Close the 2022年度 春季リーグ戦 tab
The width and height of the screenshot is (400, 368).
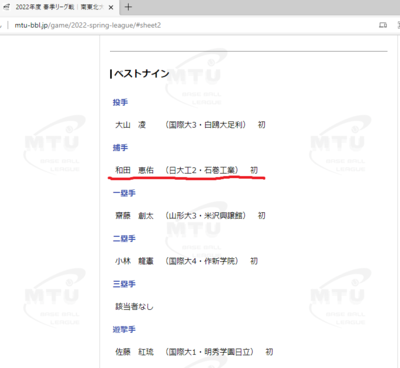pyautogui.click(x=111, y=7)
